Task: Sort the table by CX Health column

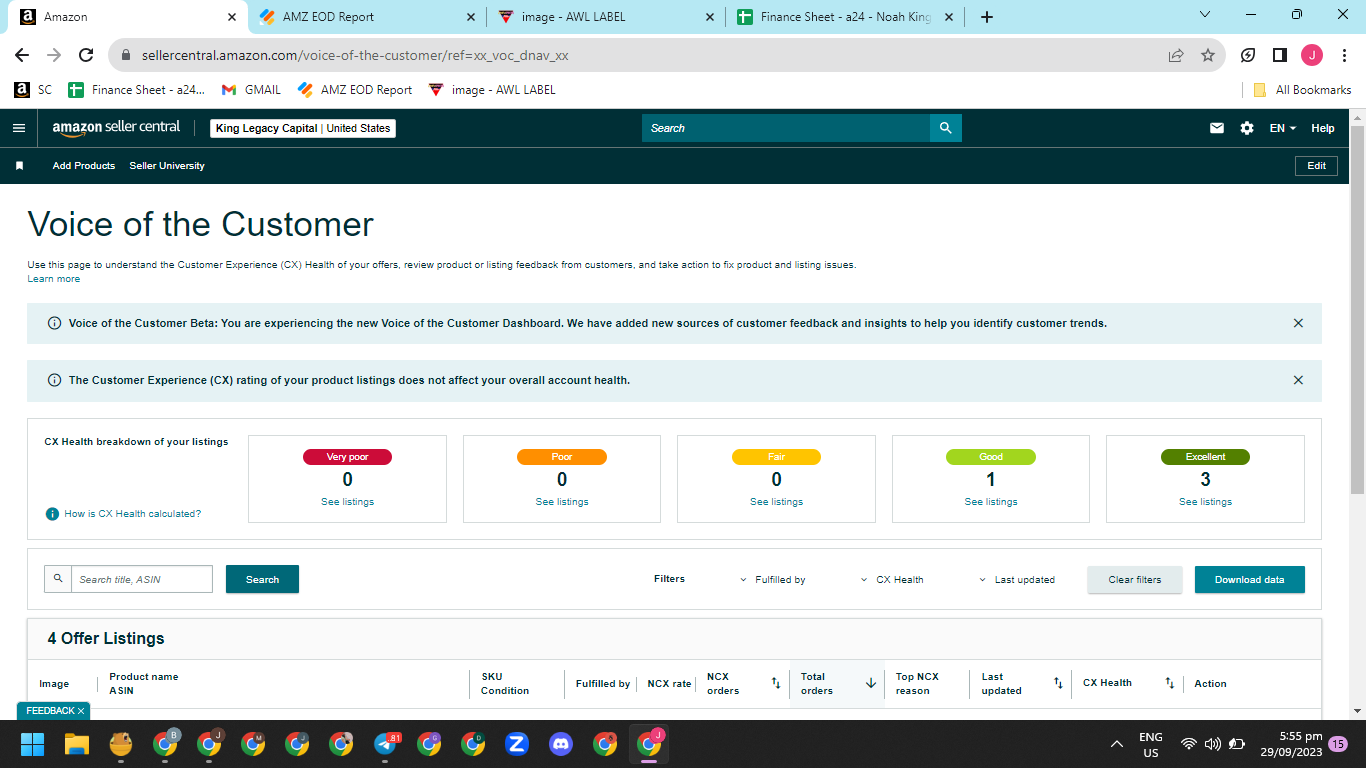Action: click(x=1169, y=683)
